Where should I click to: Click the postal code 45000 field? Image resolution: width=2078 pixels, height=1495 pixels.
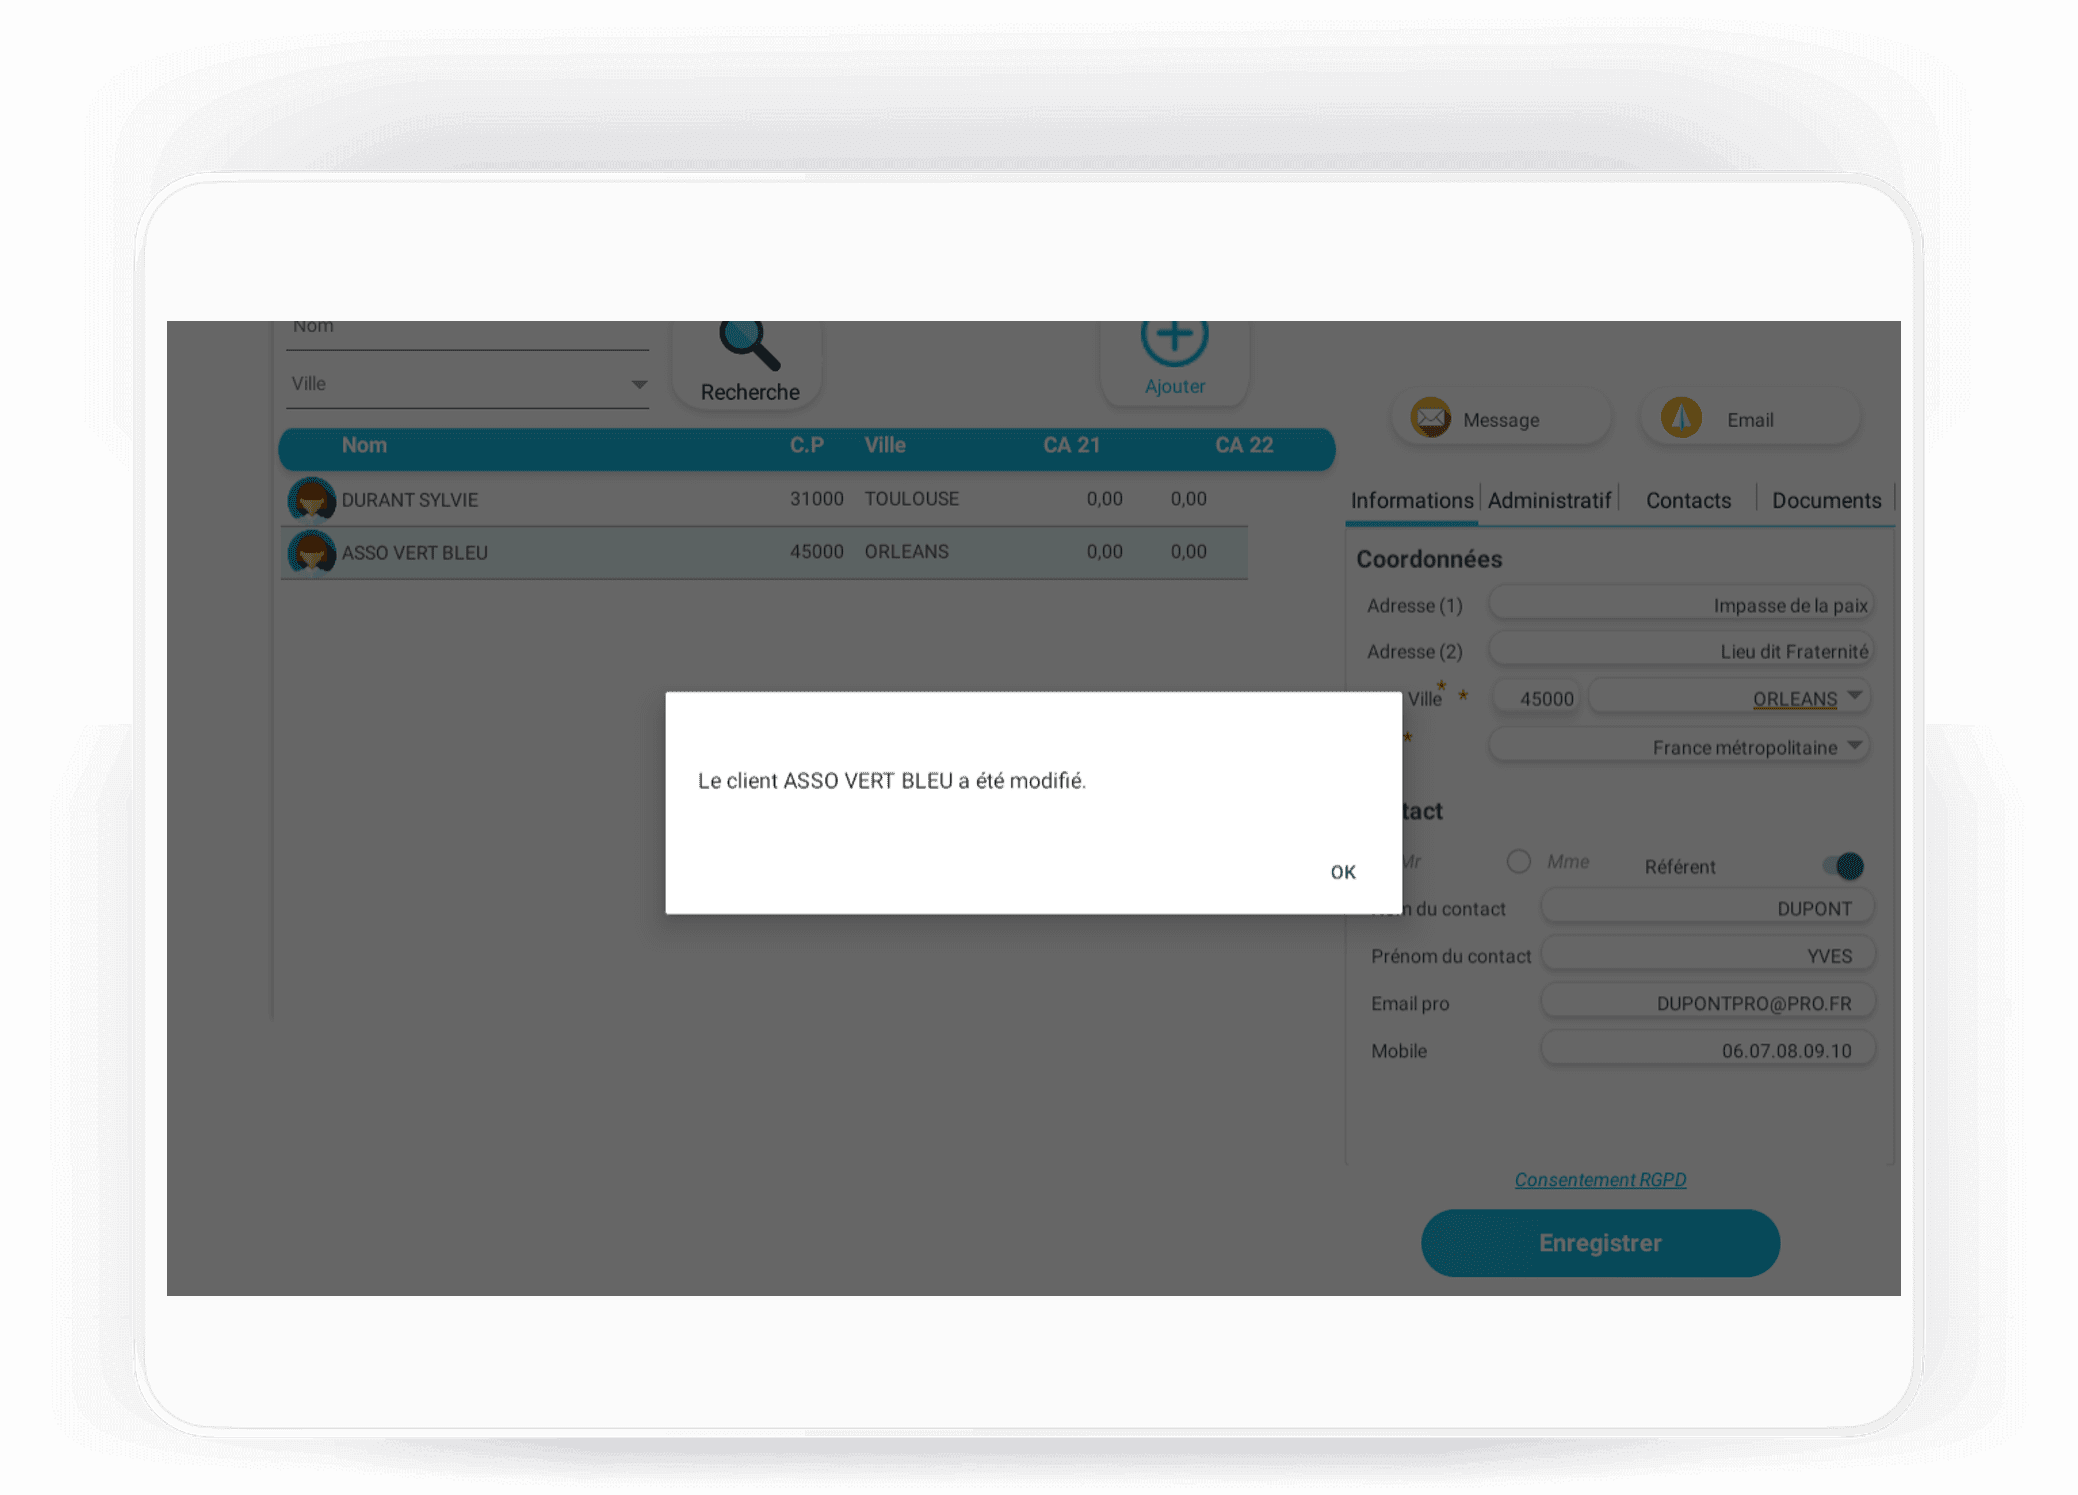tap(1536, 697)
